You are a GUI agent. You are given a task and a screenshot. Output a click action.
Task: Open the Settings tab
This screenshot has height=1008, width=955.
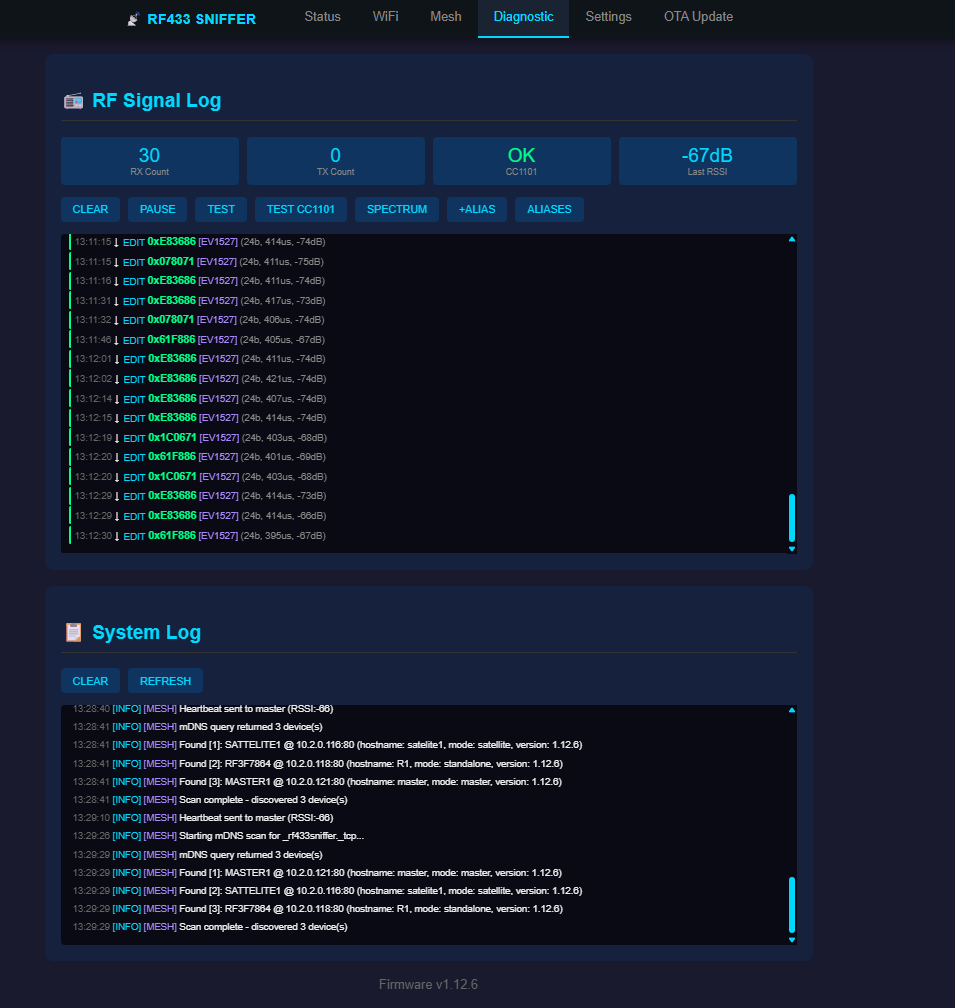tap(608, 17)
